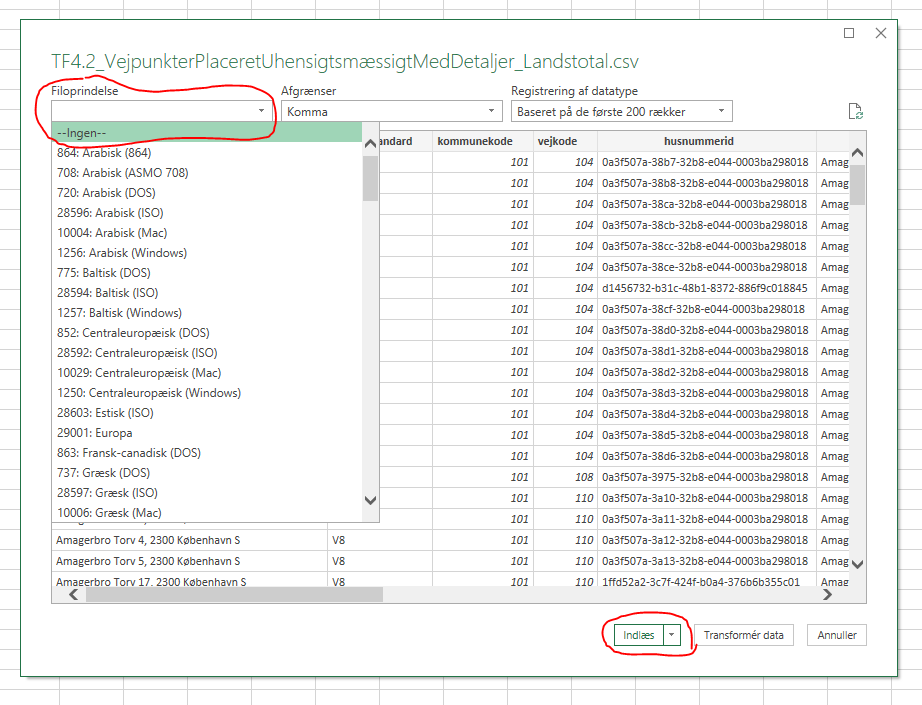
Task: Click the preview horizontal scroll left arrow
Action: [x=74, y=594]
